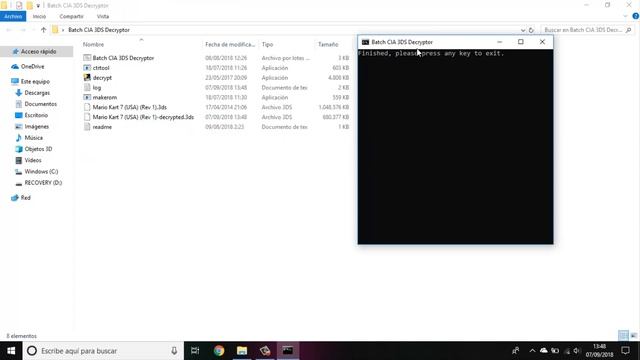Select the ctrtool application icon
The width and height of the screenshot is (640, 360).
coord(87,68)
